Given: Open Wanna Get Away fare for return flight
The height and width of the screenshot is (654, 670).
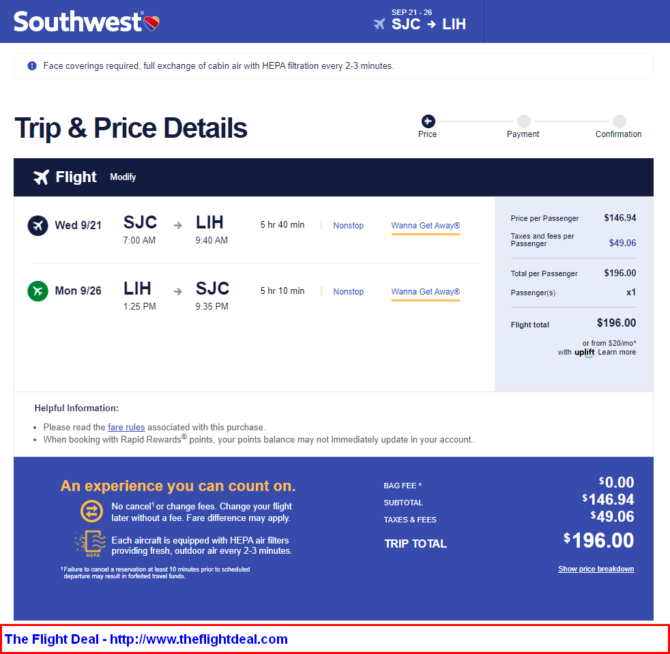Looking at the screenshot, I should pos(426,292).
